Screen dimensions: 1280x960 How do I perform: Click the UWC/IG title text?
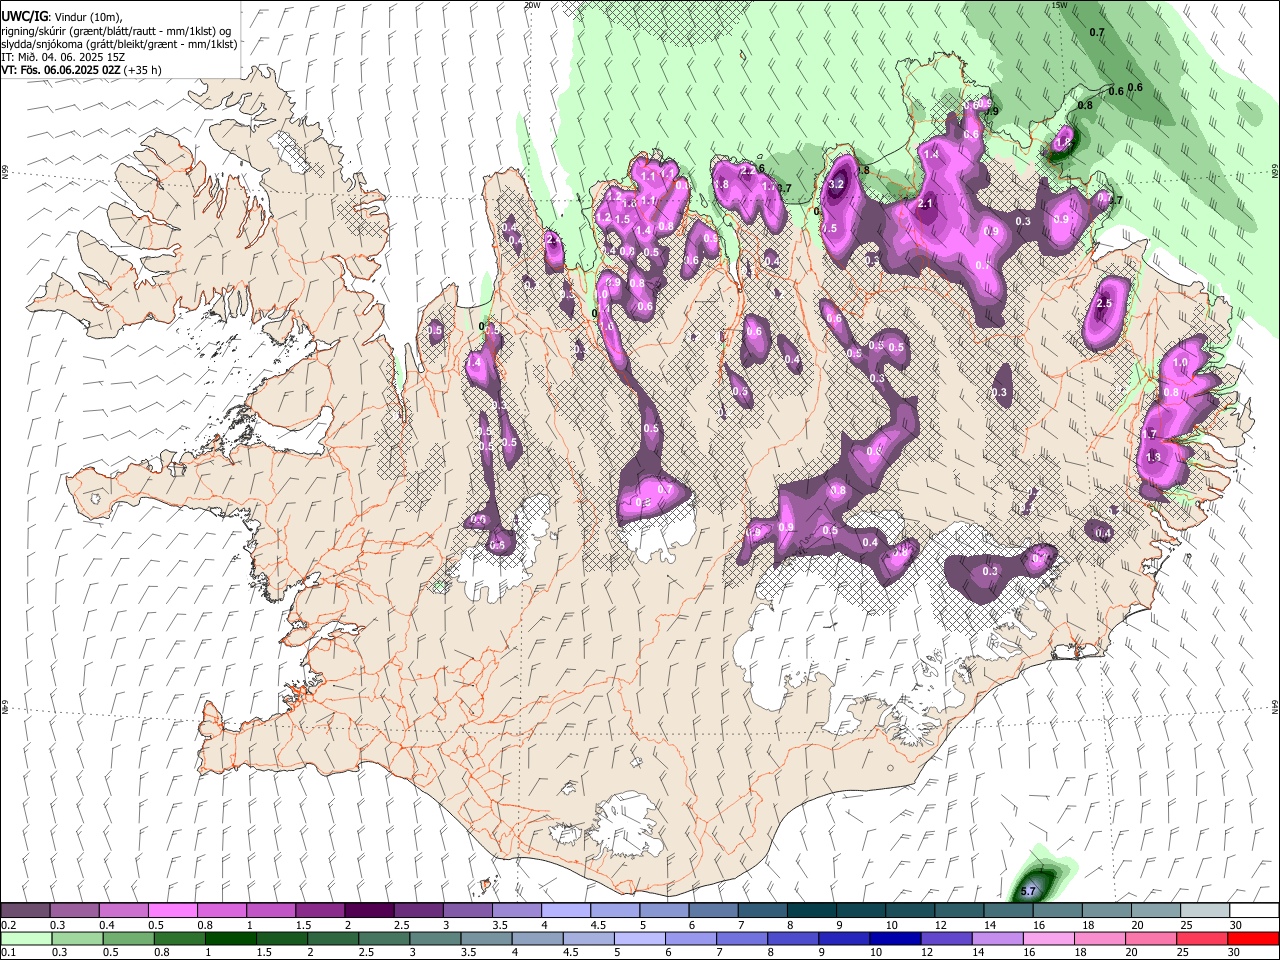point(24,17)
